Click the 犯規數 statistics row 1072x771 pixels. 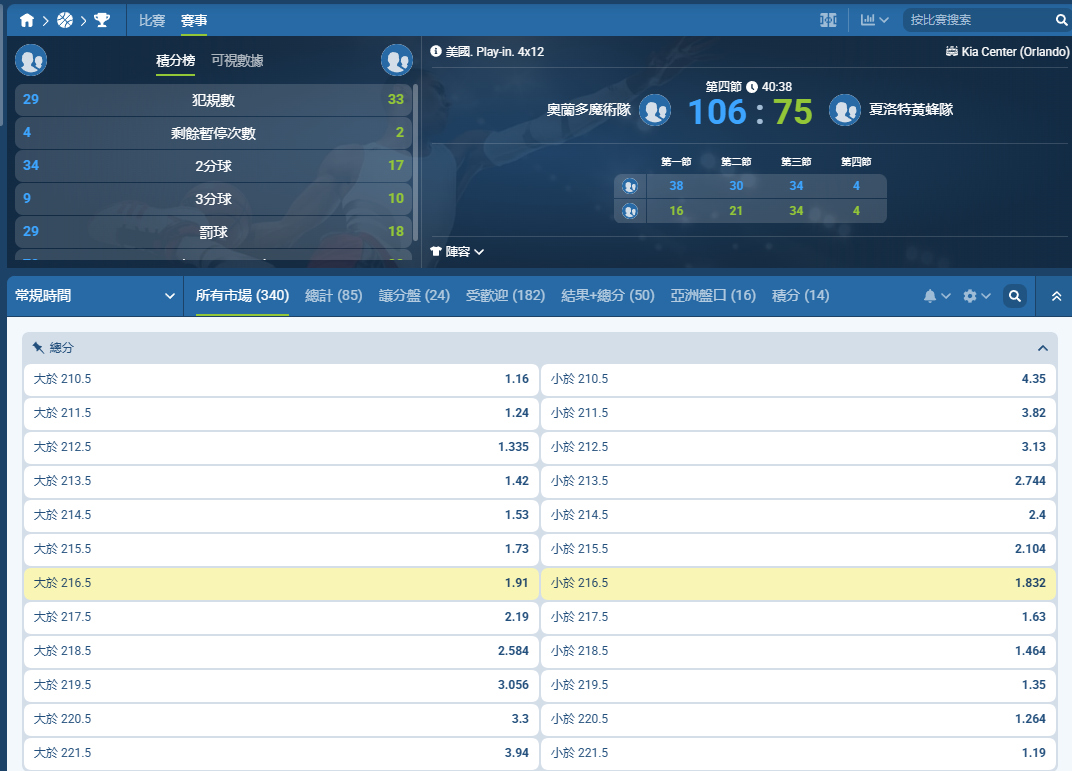[213, 100]
